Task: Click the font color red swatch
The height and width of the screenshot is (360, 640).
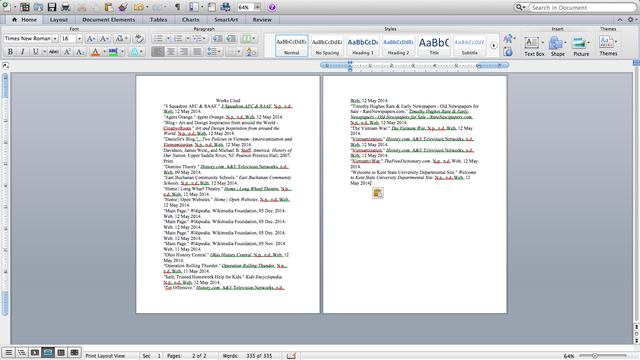Action: [95, 52]
